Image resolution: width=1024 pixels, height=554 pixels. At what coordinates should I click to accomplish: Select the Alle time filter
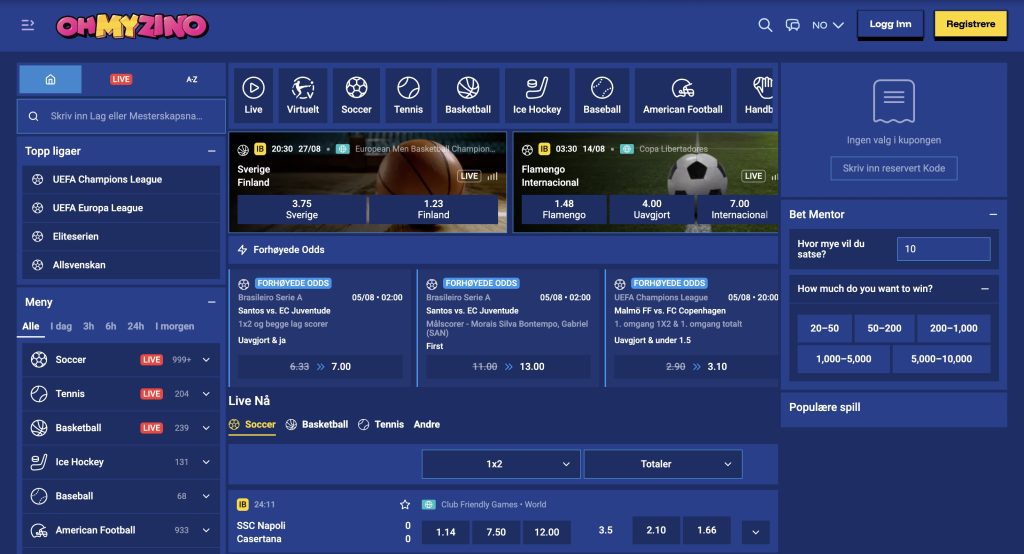point(31,326)
